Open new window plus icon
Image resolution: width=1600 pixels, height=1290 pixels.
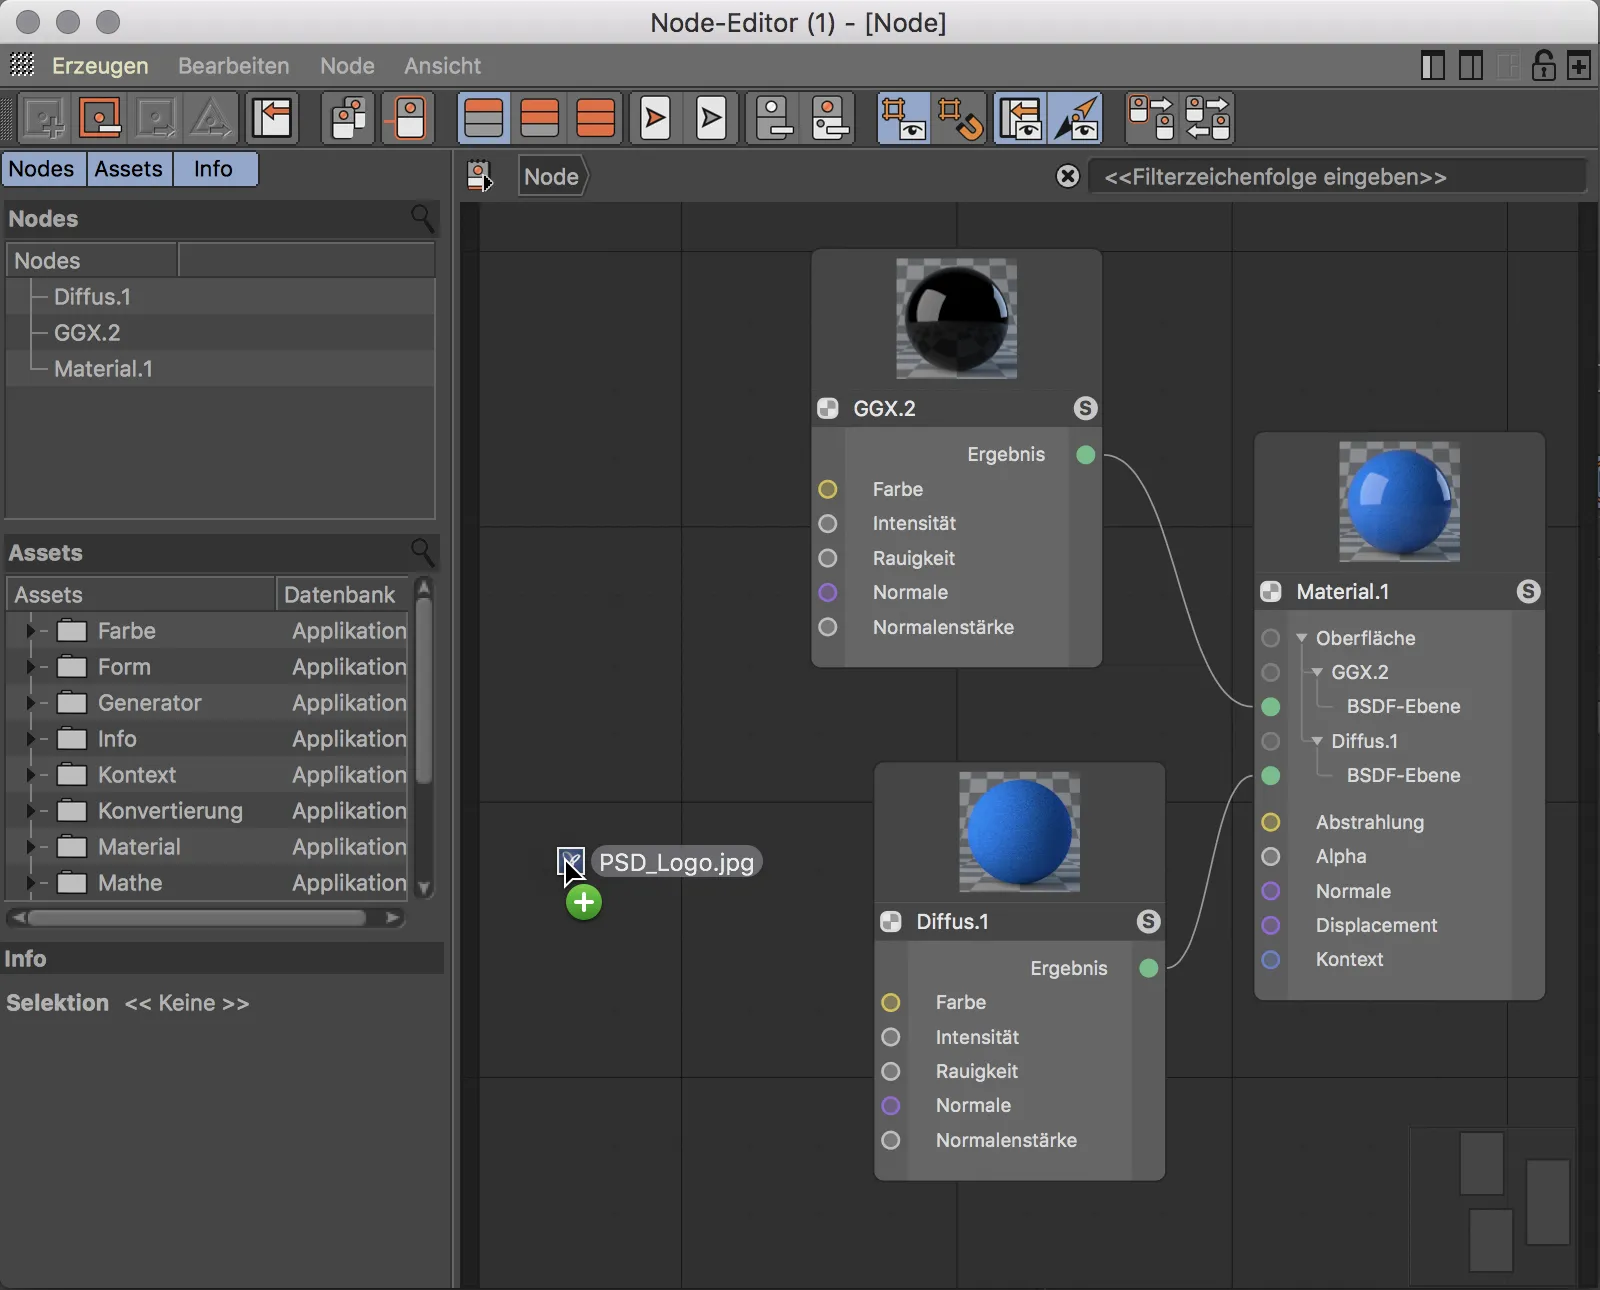(1579, 66)
